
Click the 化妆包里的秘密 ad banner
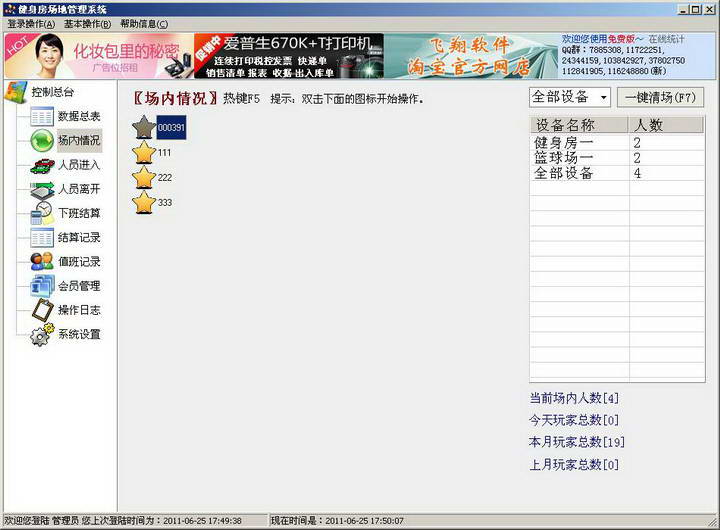pyautogui.click(x=99, y=56)
